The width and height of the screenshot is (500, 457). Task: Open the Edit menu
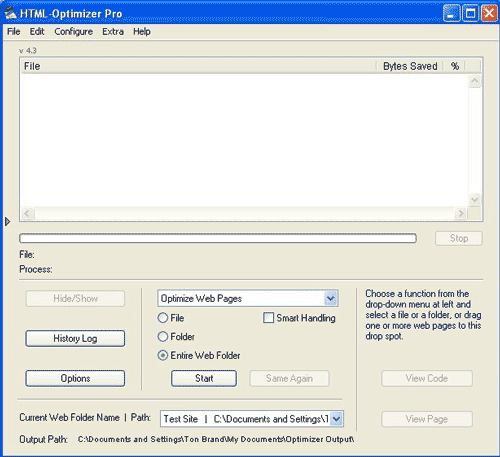tap(37, 32)
